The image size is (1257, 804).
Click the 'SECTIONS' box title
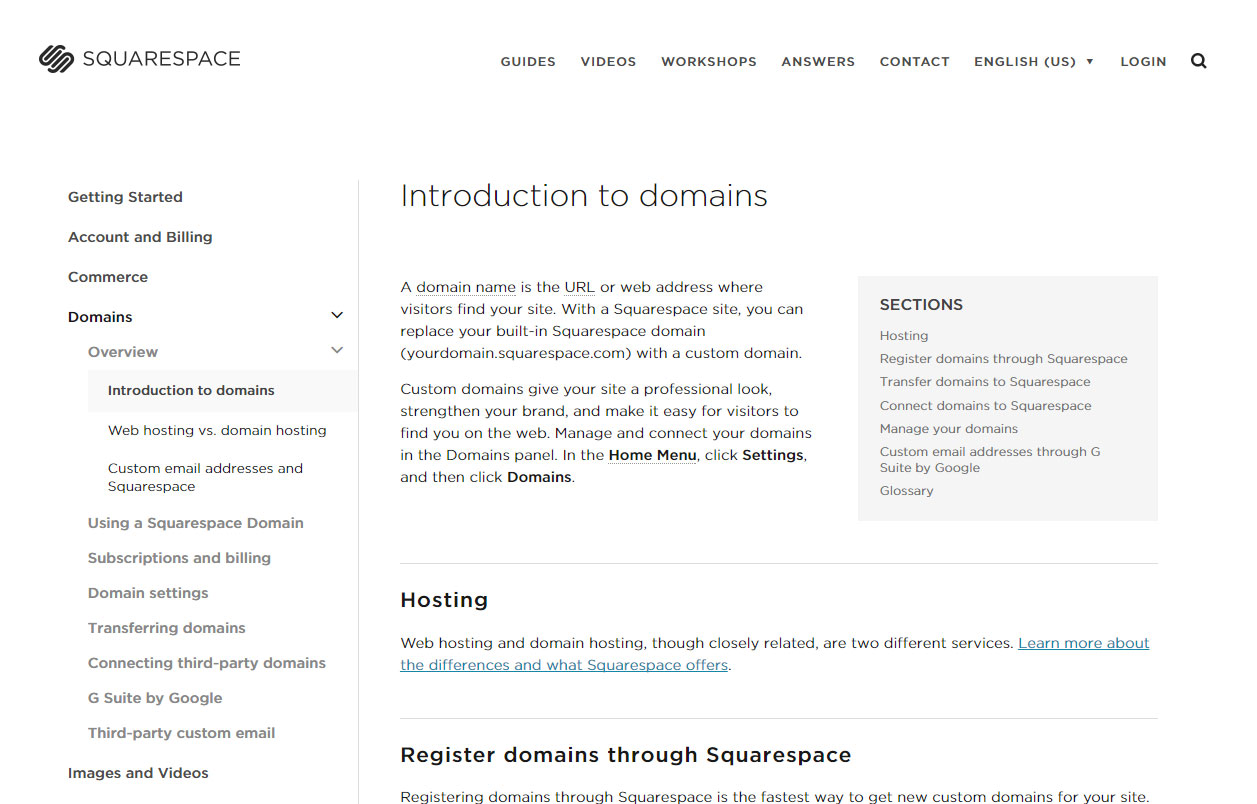point(921,305)
